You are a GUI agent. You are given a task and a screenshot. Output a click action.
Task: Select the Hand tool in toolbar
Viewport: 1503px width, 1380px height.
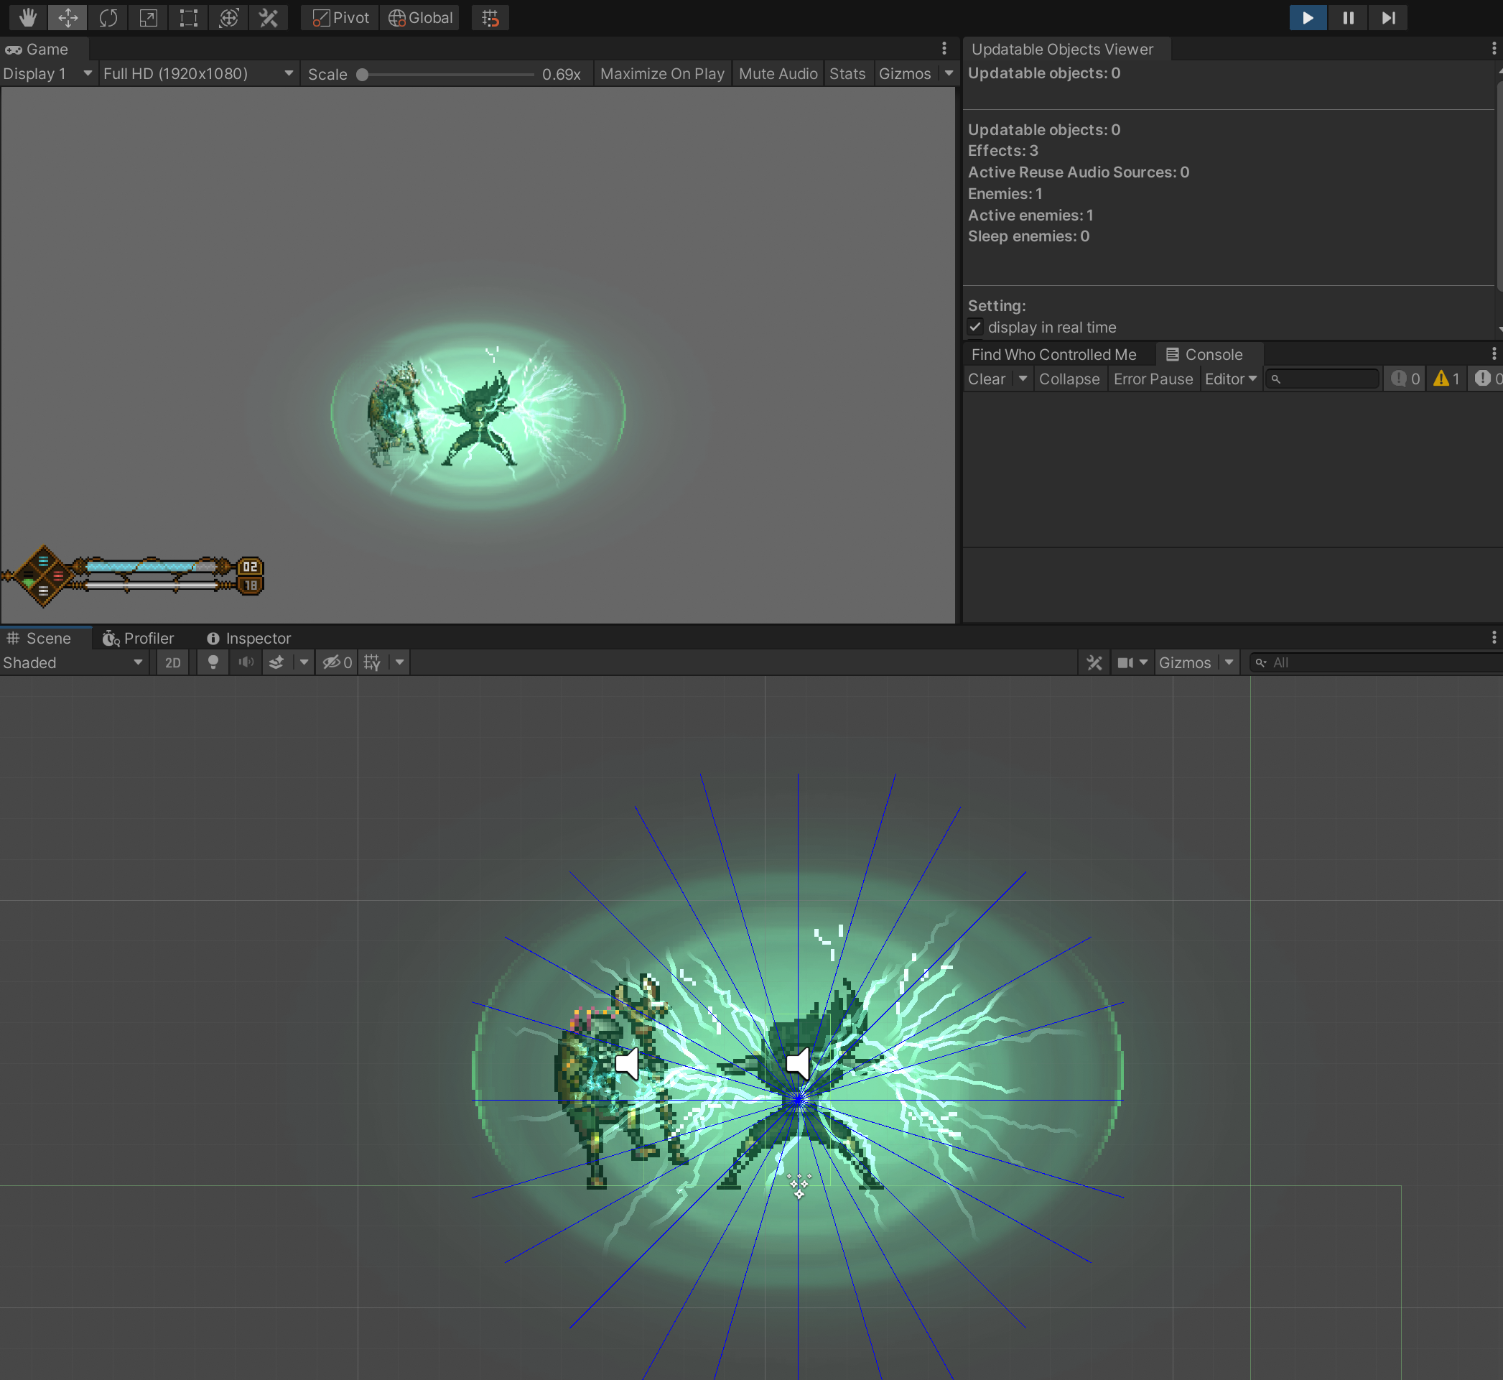28,18
